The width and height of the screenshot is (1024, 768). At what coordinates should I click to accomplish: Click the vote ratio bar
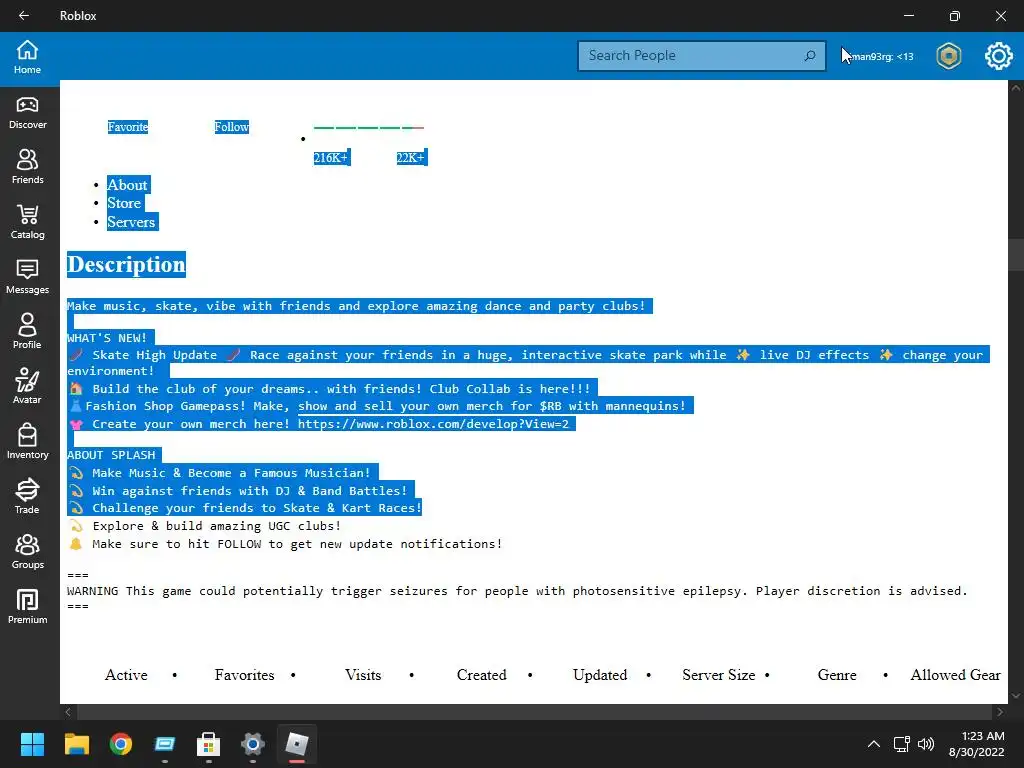[x=369, y=128]
